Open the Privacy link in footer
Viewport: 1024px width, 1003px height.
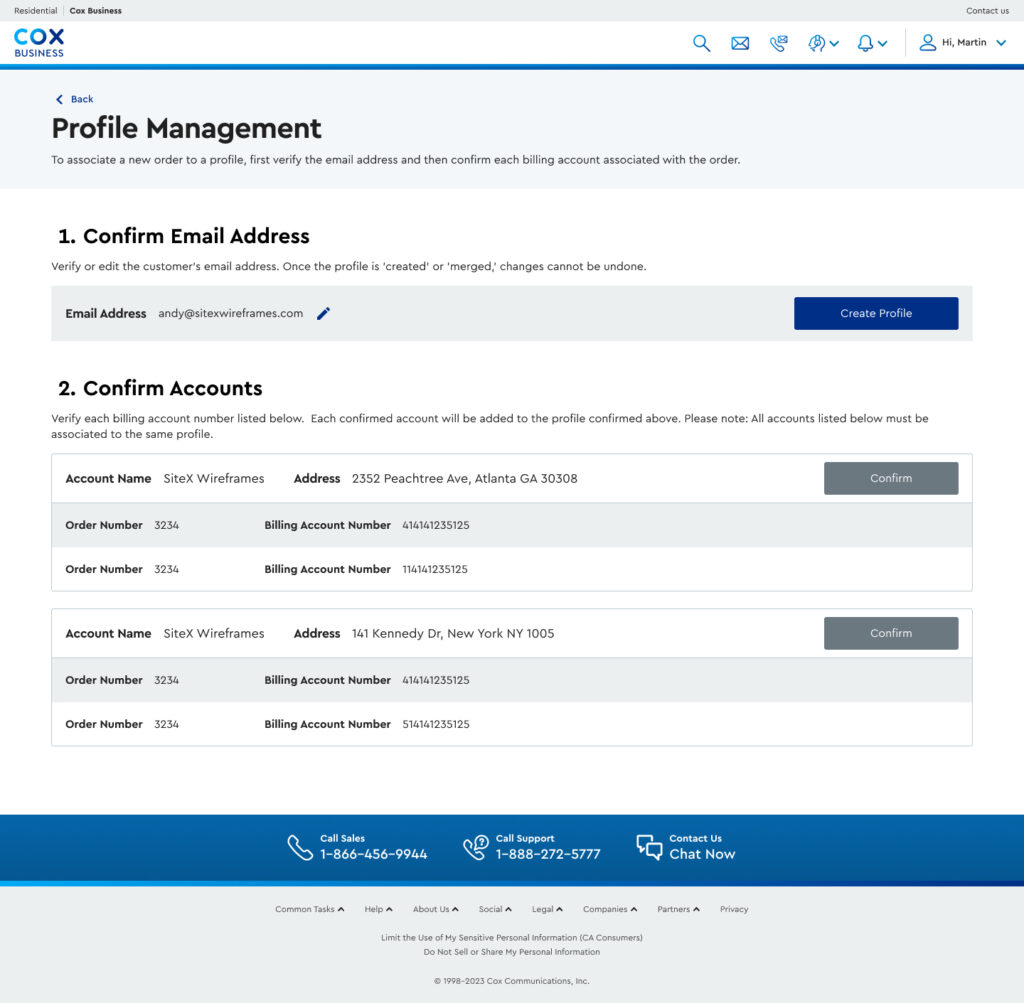pyautogui.click(x=733, y=909)
